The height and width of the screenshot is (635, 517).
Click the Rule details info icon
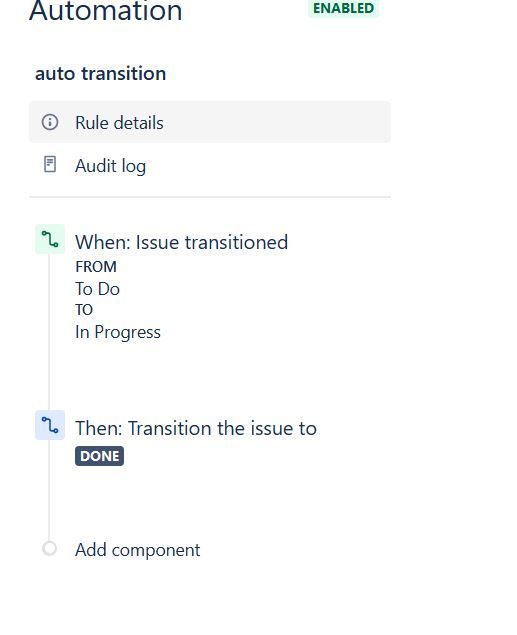click(x=50, y=122)
